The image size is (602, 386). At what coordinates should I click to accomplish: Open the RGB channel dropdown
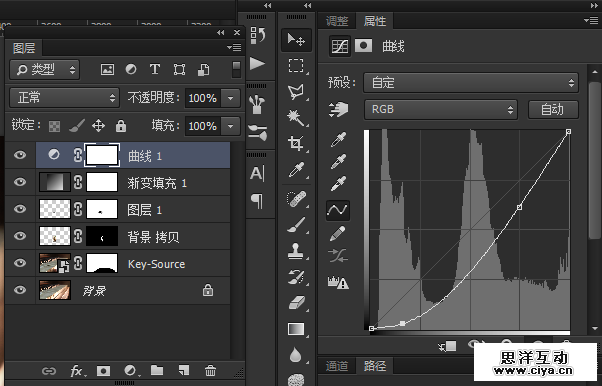click(x=441, y=109)
